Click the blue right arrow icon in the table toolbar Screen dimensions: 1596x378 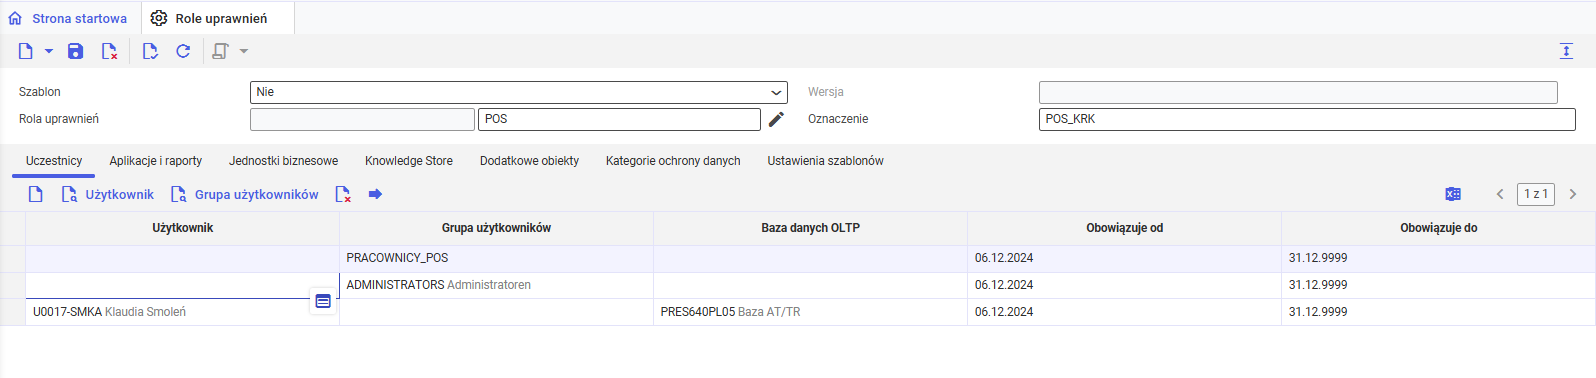[x=375, y=194]
